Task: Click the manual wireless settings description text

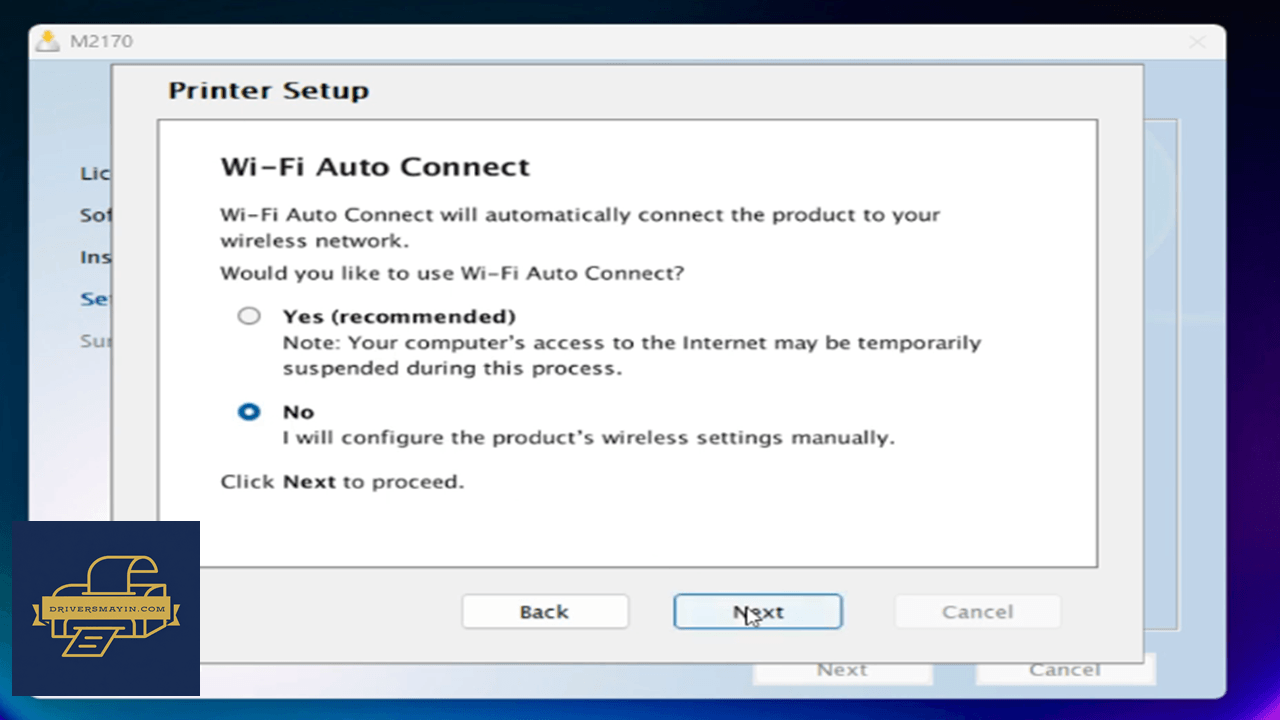Action: [x=588, y=438]
